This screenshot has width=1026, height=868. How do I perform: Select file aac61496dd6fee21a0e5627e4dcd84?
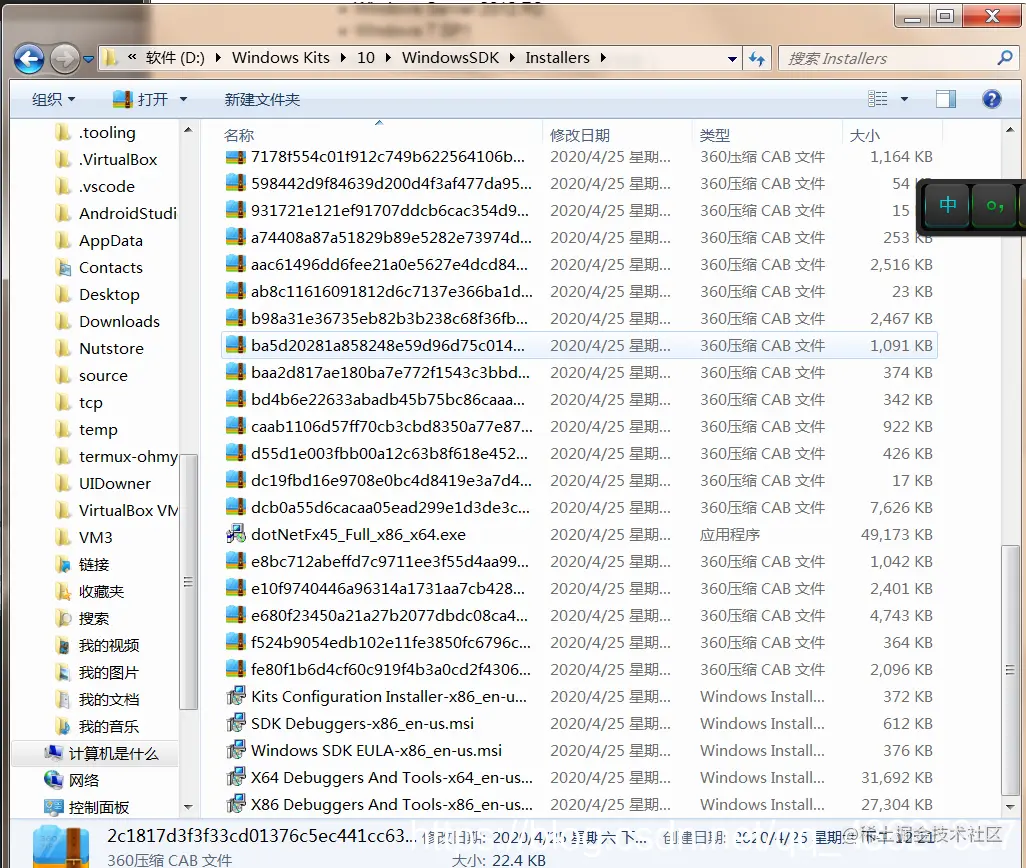click(579, 264)
